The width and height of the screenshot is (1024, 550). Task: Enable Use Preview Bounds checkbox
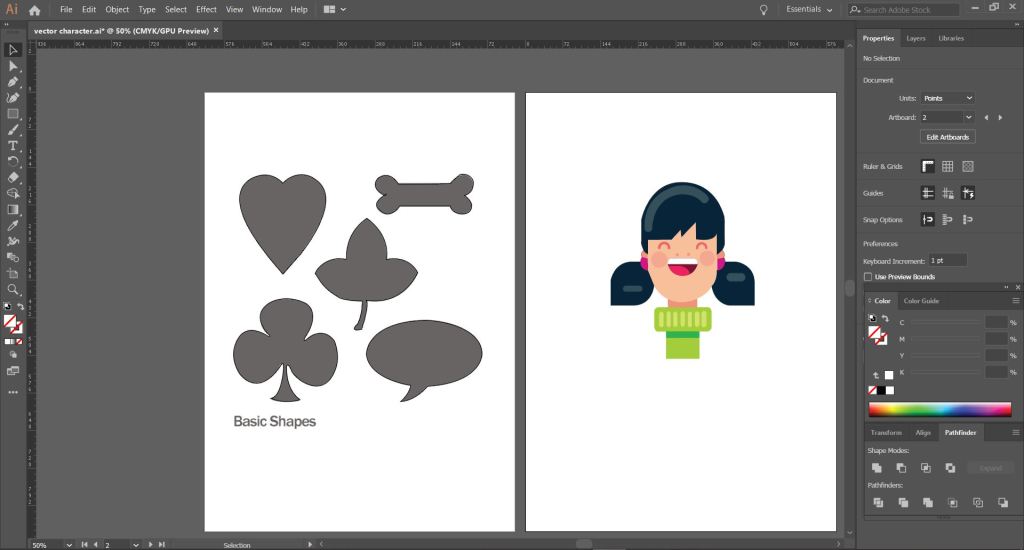[x=867, y=277]
